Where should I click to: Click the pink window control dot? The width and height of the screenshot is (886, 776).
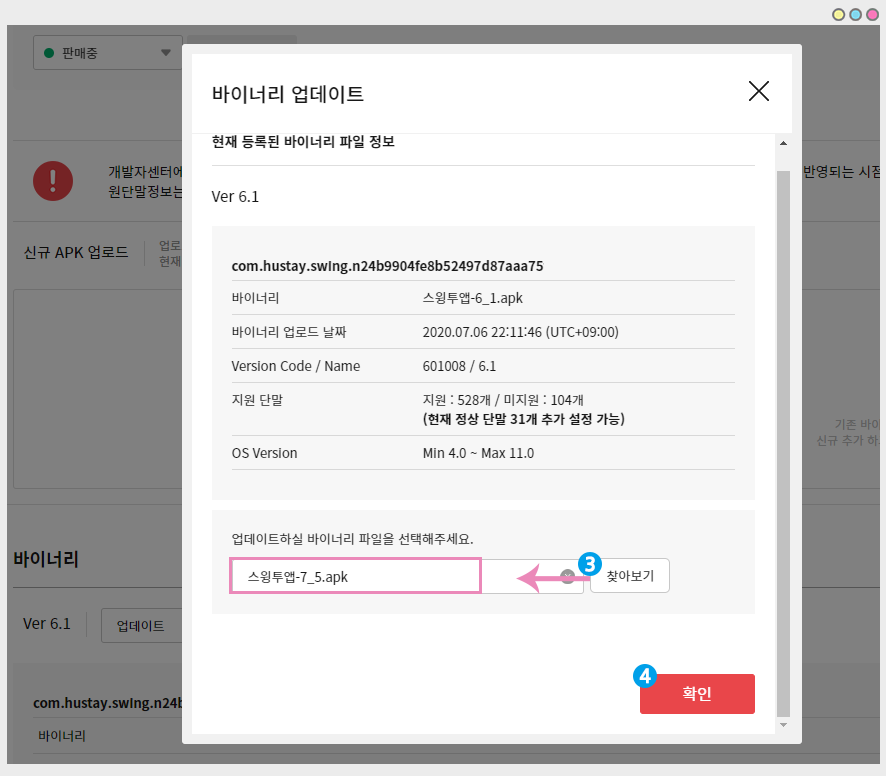click(x=872, y=14)
